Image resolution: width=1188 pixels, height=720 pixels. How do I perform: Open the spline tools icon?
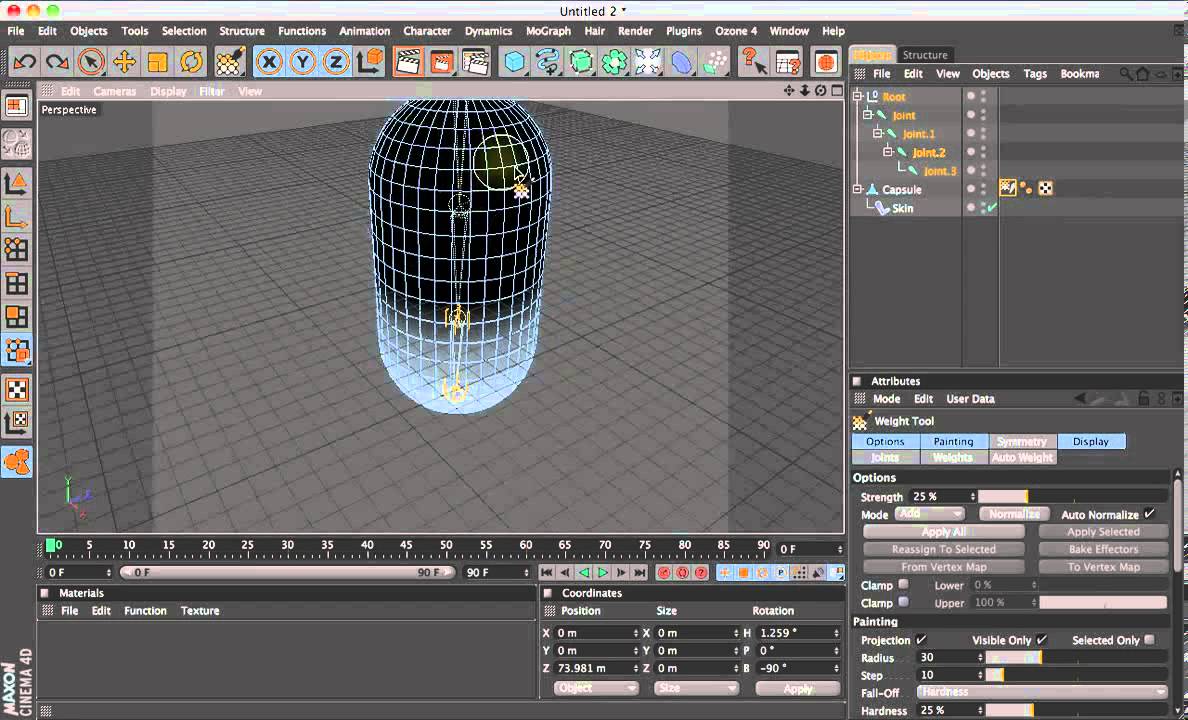(547, 62)
